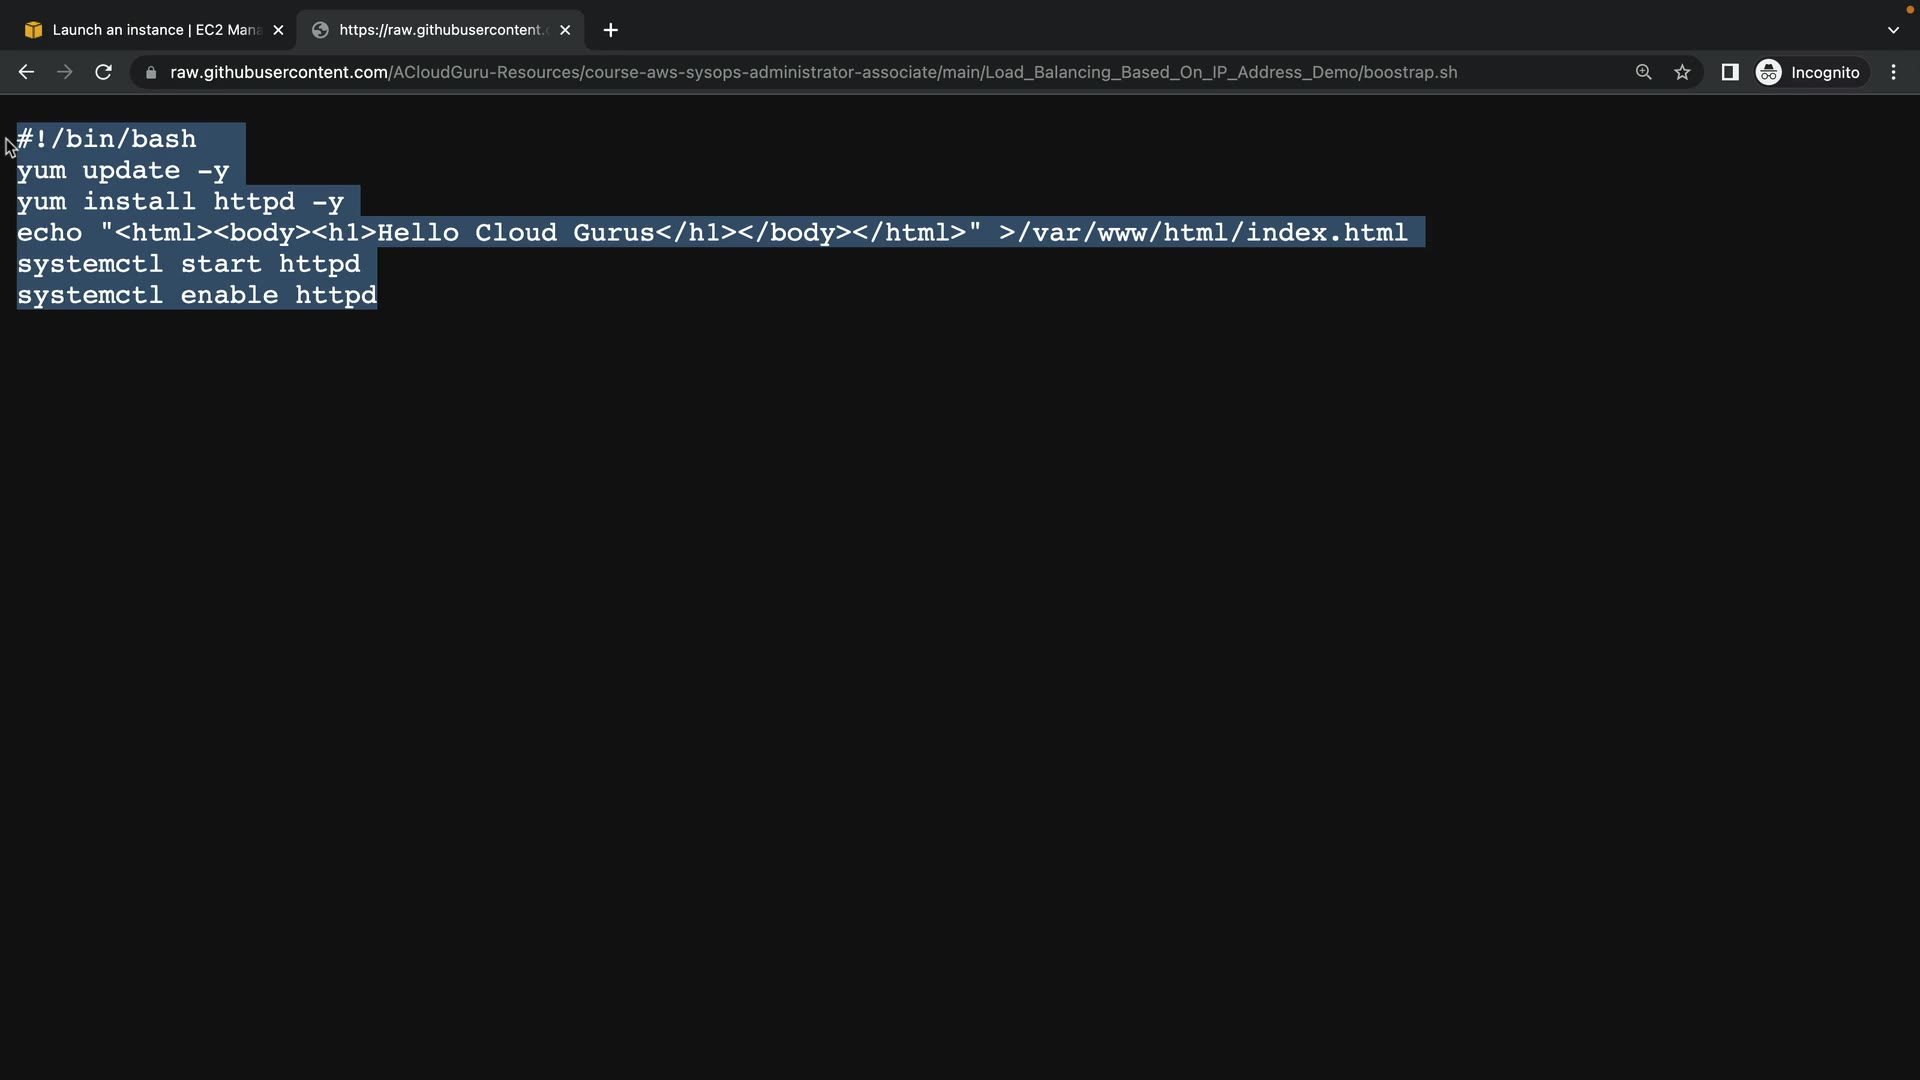
Task: Switch to Launch an instance EC2 tab
Action: pyautogui.click(x=150, y=30)
